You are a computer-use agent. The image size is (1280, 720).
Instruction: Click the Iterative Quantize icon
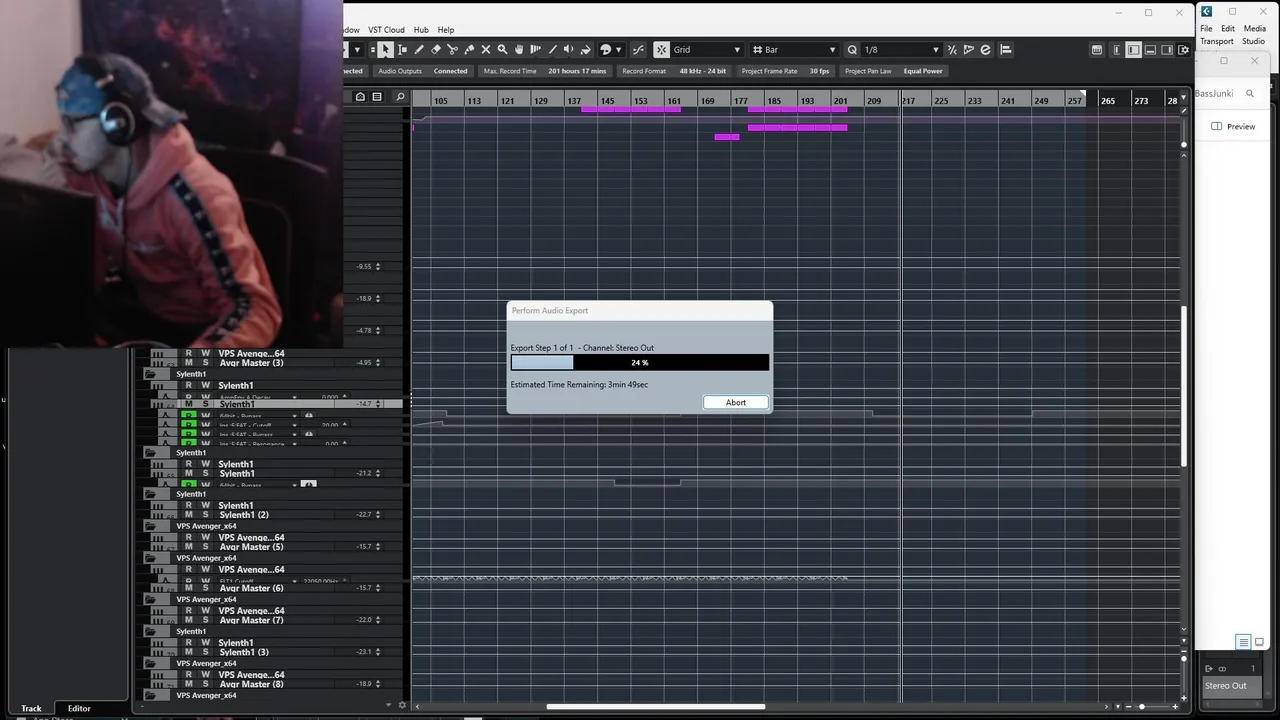[952, 50]
